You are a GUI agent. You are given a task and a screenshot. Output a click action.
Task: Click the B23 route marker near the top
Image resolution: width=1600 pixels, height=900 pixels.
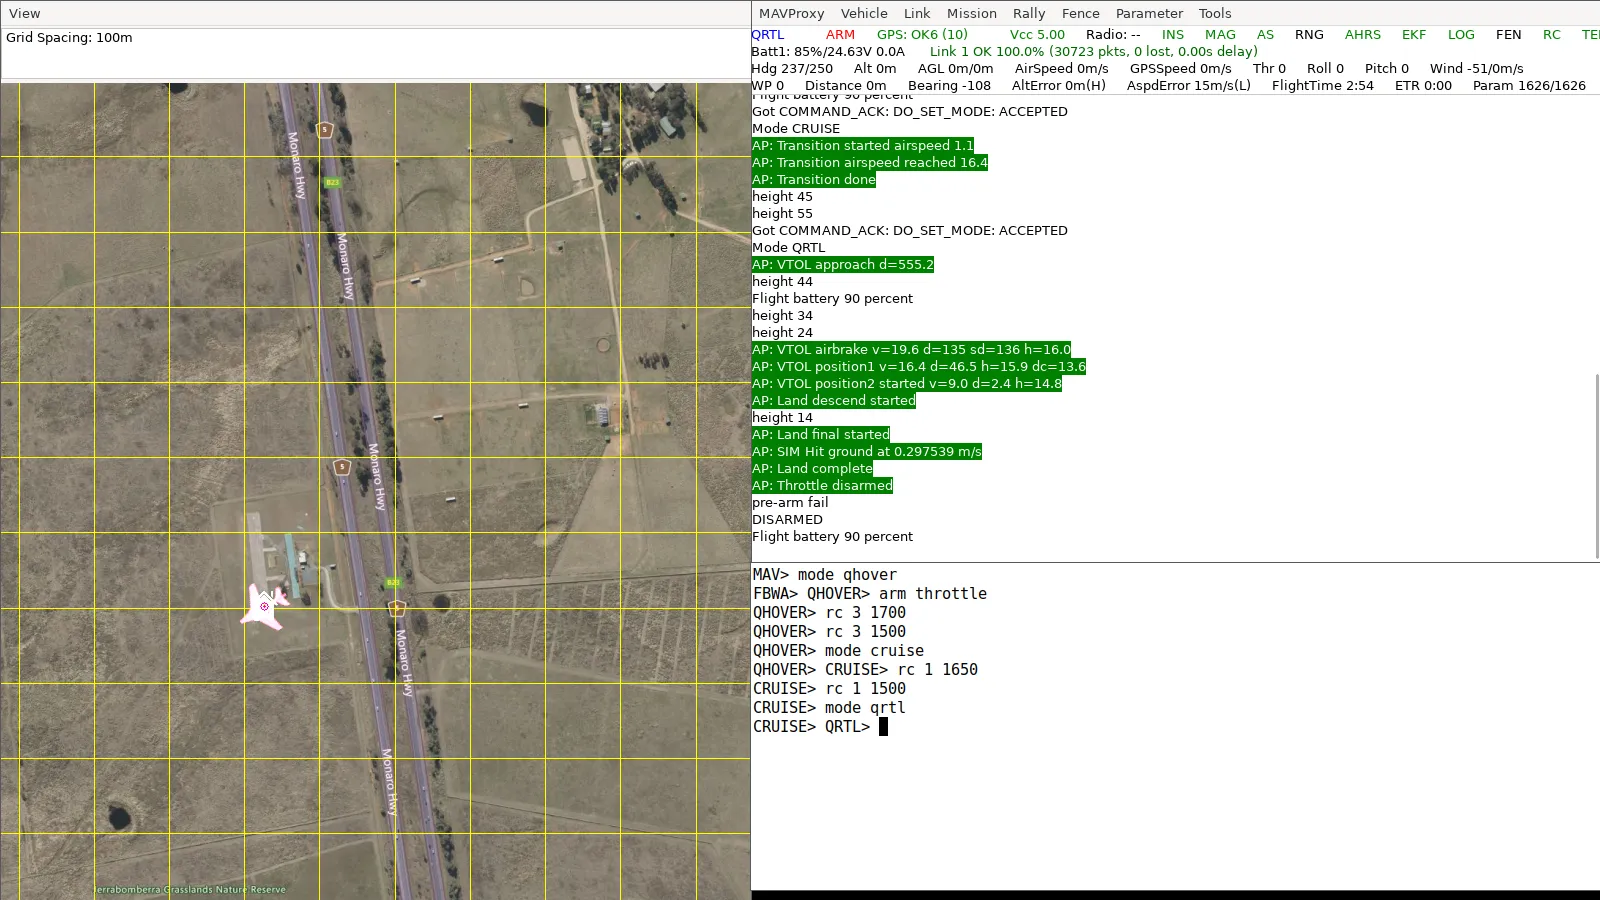point(332,182)
